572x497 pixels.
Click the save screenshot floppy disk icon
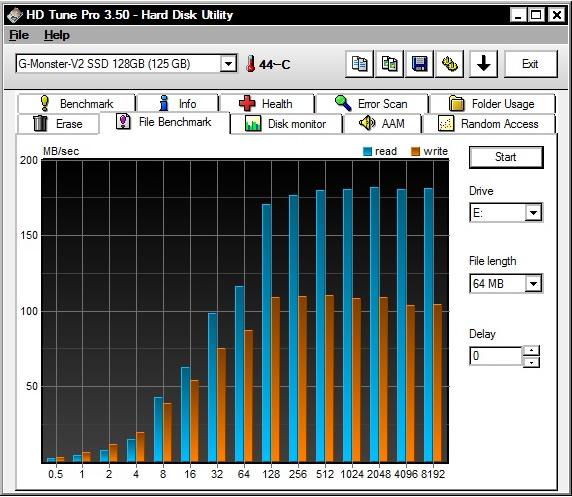click(419, 64)
